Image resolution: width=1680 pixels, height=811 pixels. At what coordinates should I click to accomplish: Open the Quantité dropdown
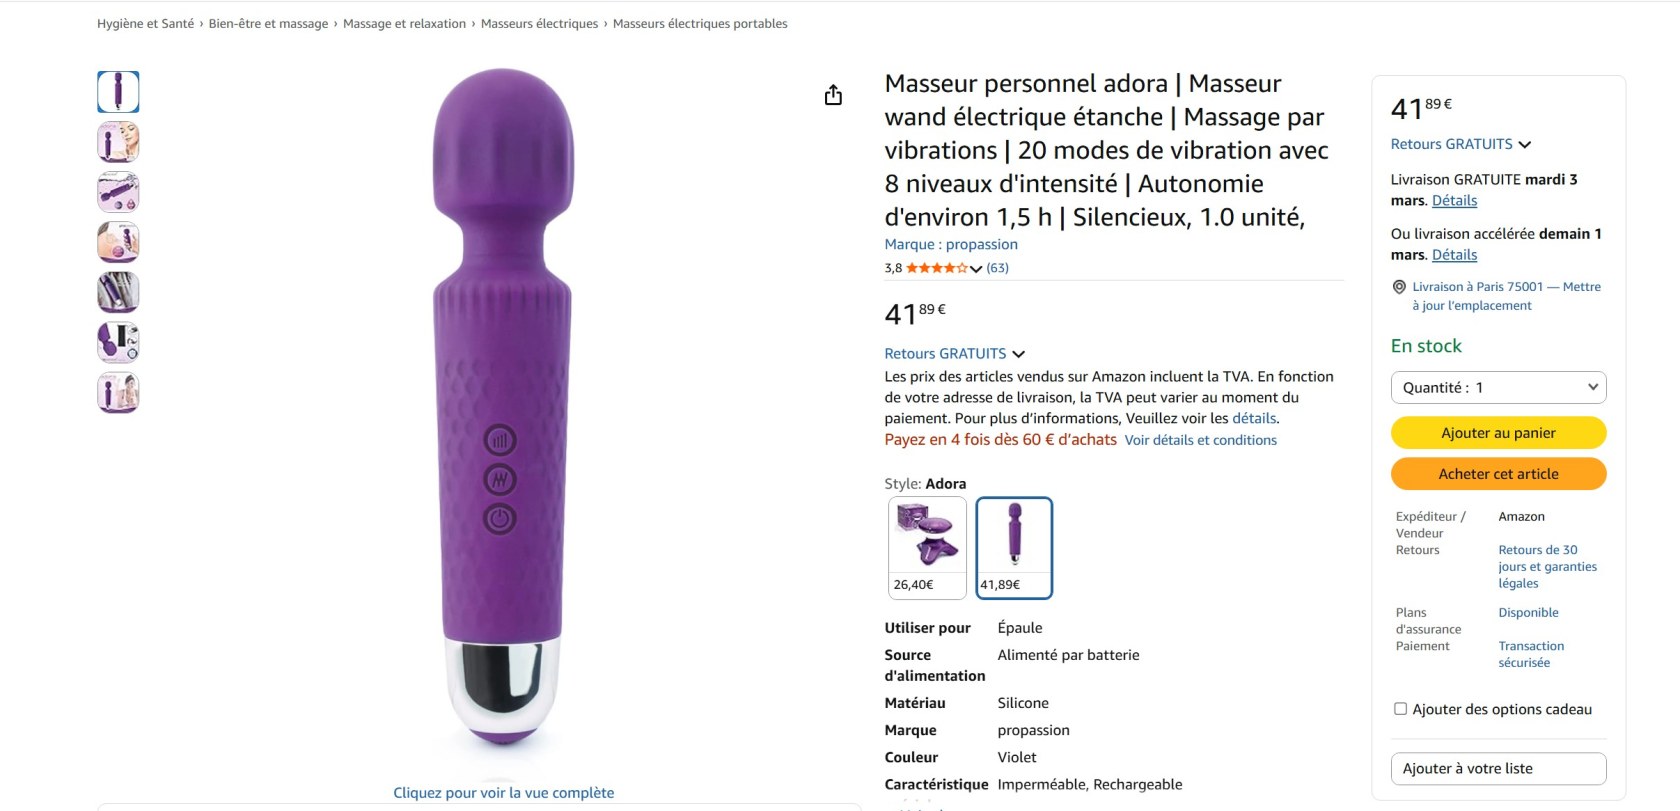point(1498,388)
